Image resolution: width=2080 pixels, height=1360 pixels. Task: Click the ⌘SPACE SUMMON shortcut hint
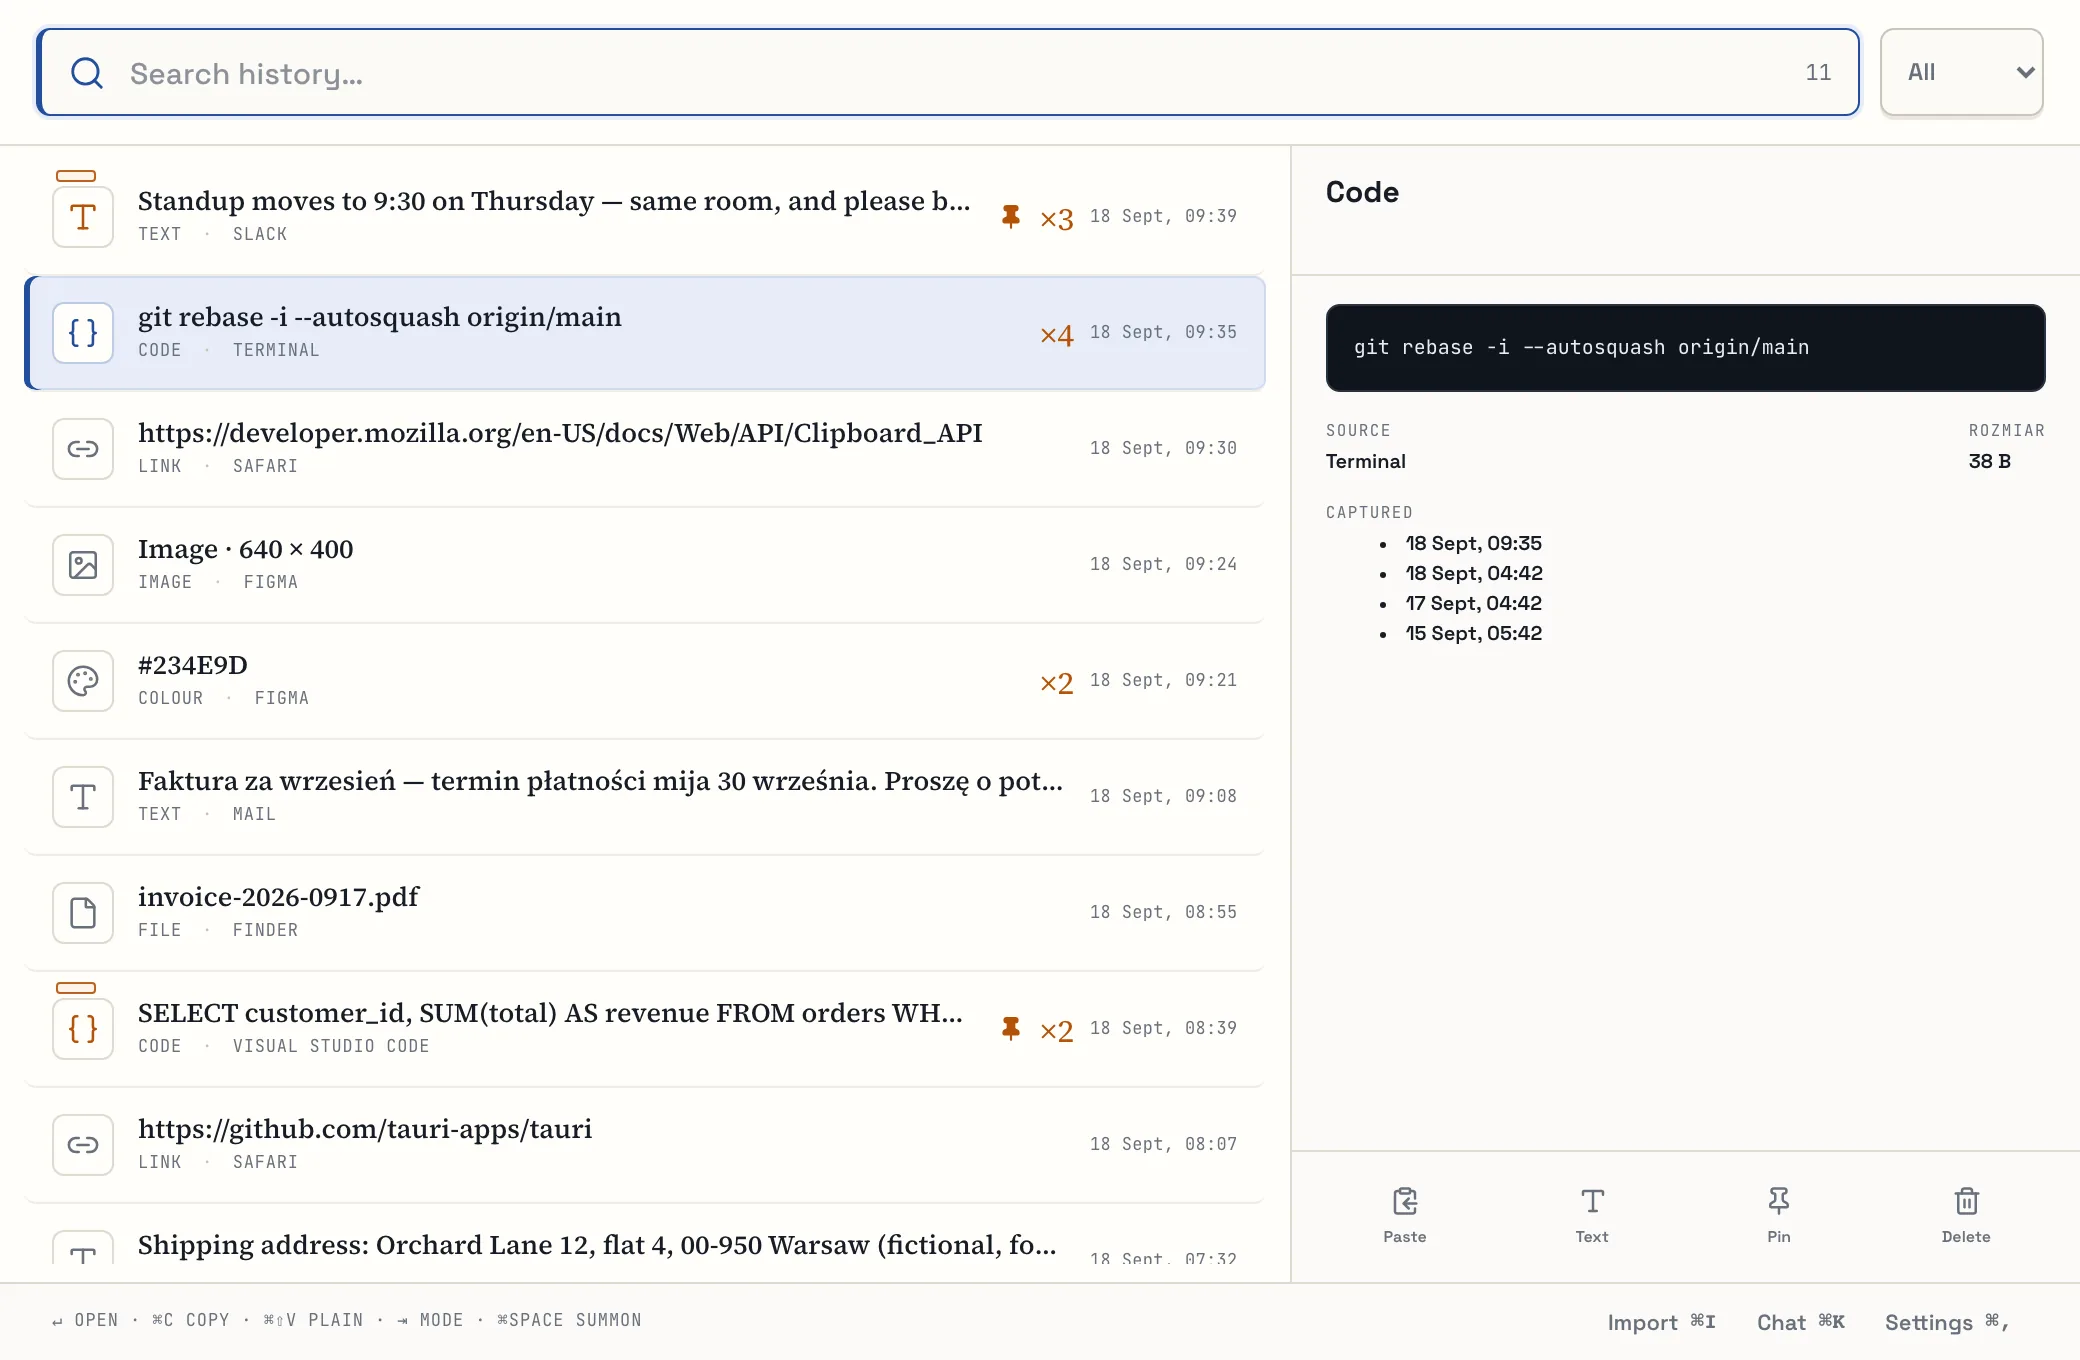[569, 1320]
